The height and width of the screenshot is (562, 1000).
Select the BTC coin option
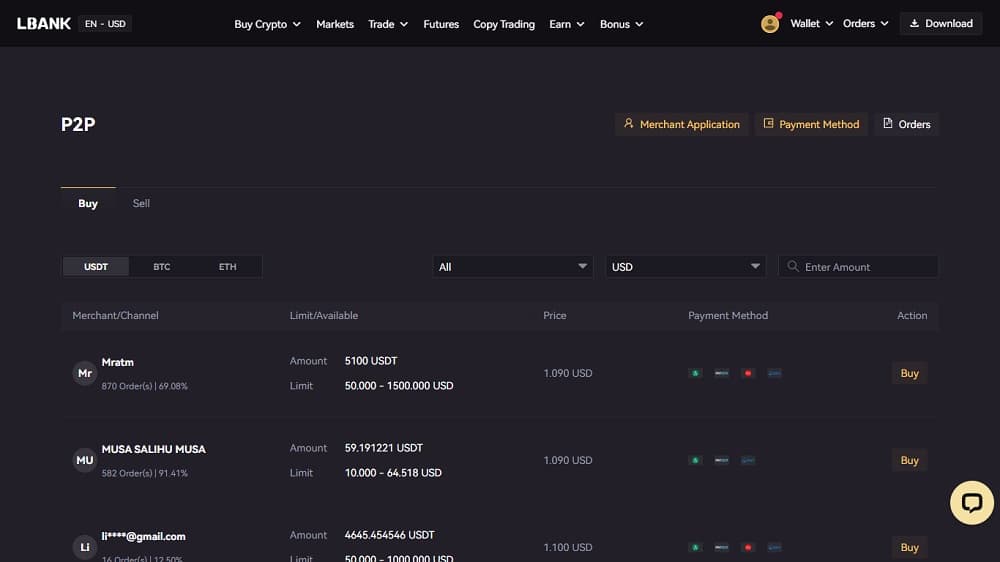click(x=161, y=267)
